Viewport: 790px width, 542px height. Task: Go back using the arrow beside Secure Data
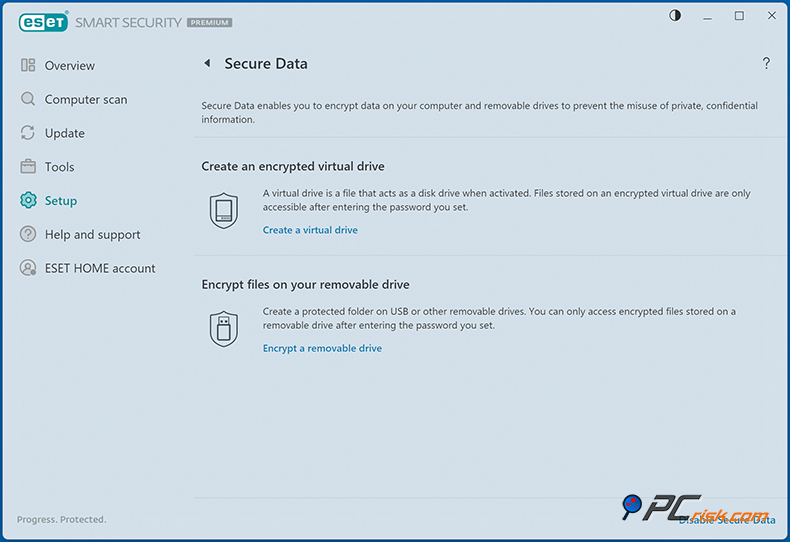click(x=207, y=64)
